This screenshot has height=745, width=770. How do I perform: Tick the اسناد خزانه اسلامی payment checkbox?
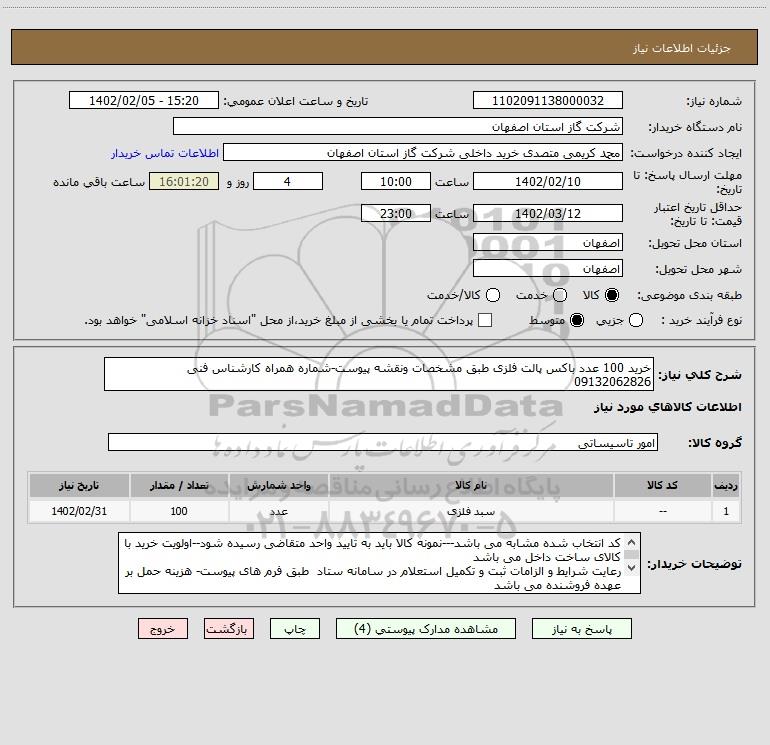click(x=485, y=320)
